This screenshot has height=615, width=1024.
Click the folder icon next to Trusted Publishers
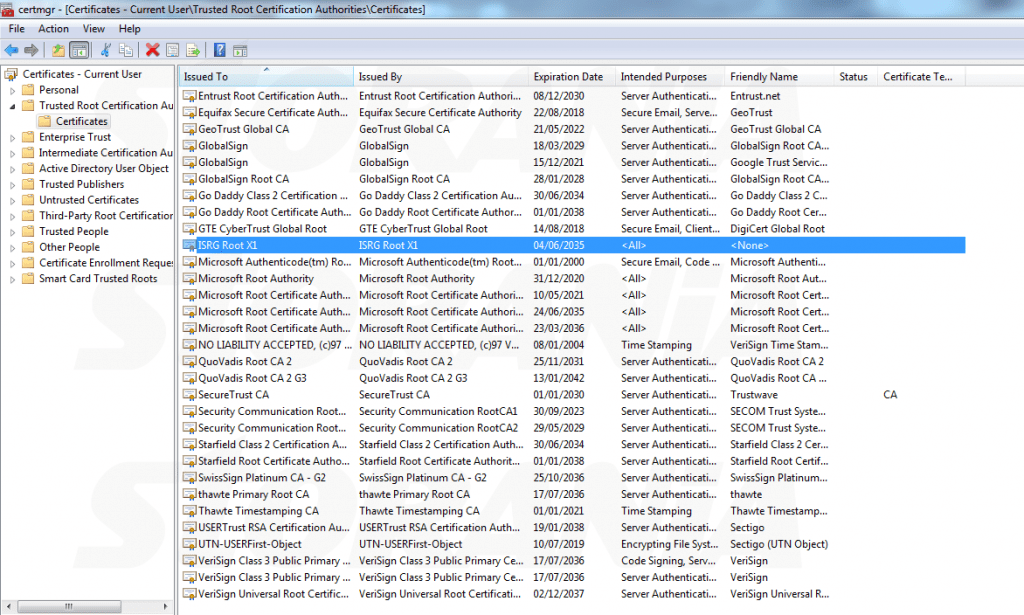[x=28, y=184]
